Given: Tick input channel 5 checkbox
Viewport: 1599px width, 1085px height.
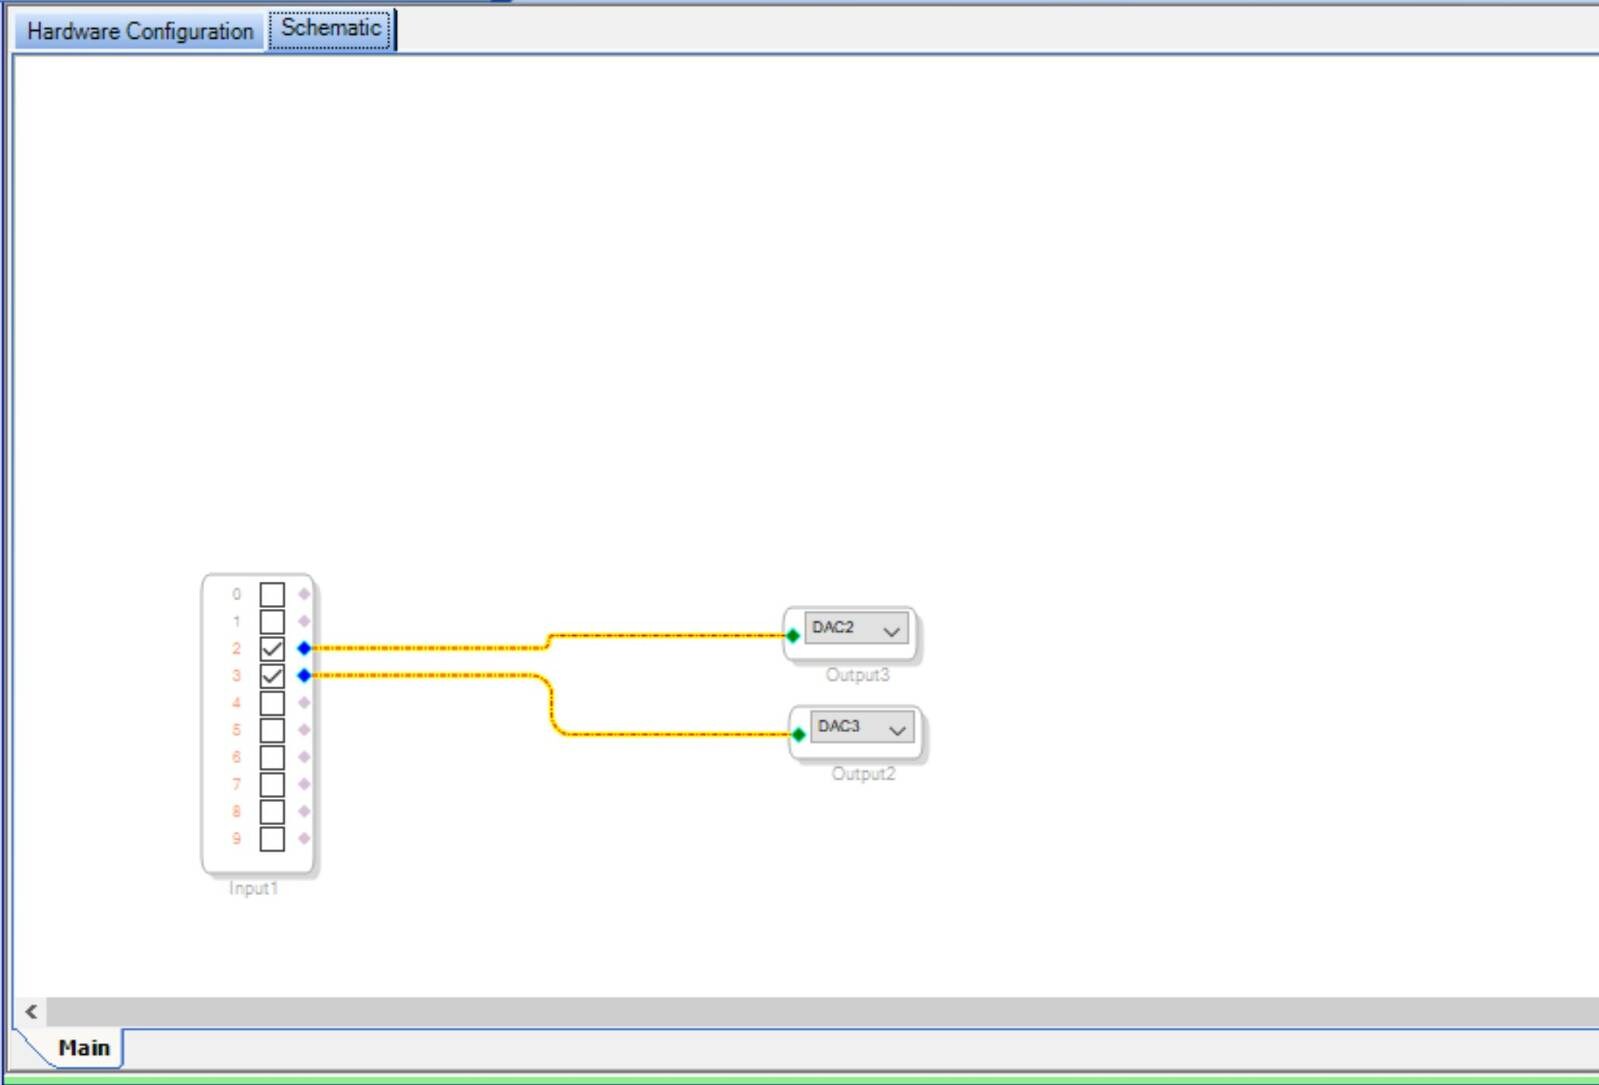Looking at the screenshot, I should pyautogui.click(x=272, y=730).
